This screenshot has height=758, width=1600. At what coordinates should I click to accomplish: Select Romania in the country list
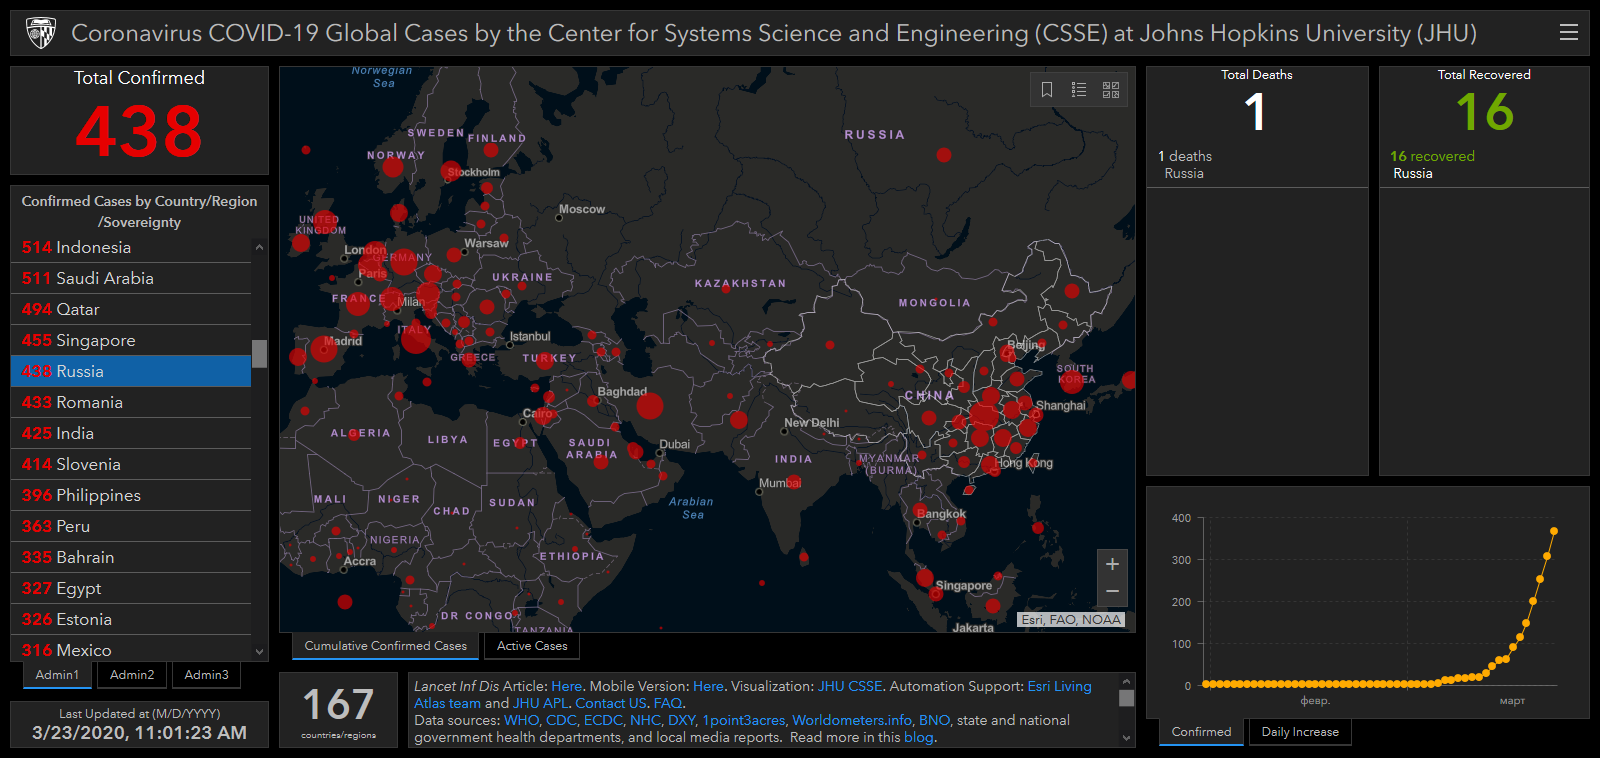pos(131,402)
